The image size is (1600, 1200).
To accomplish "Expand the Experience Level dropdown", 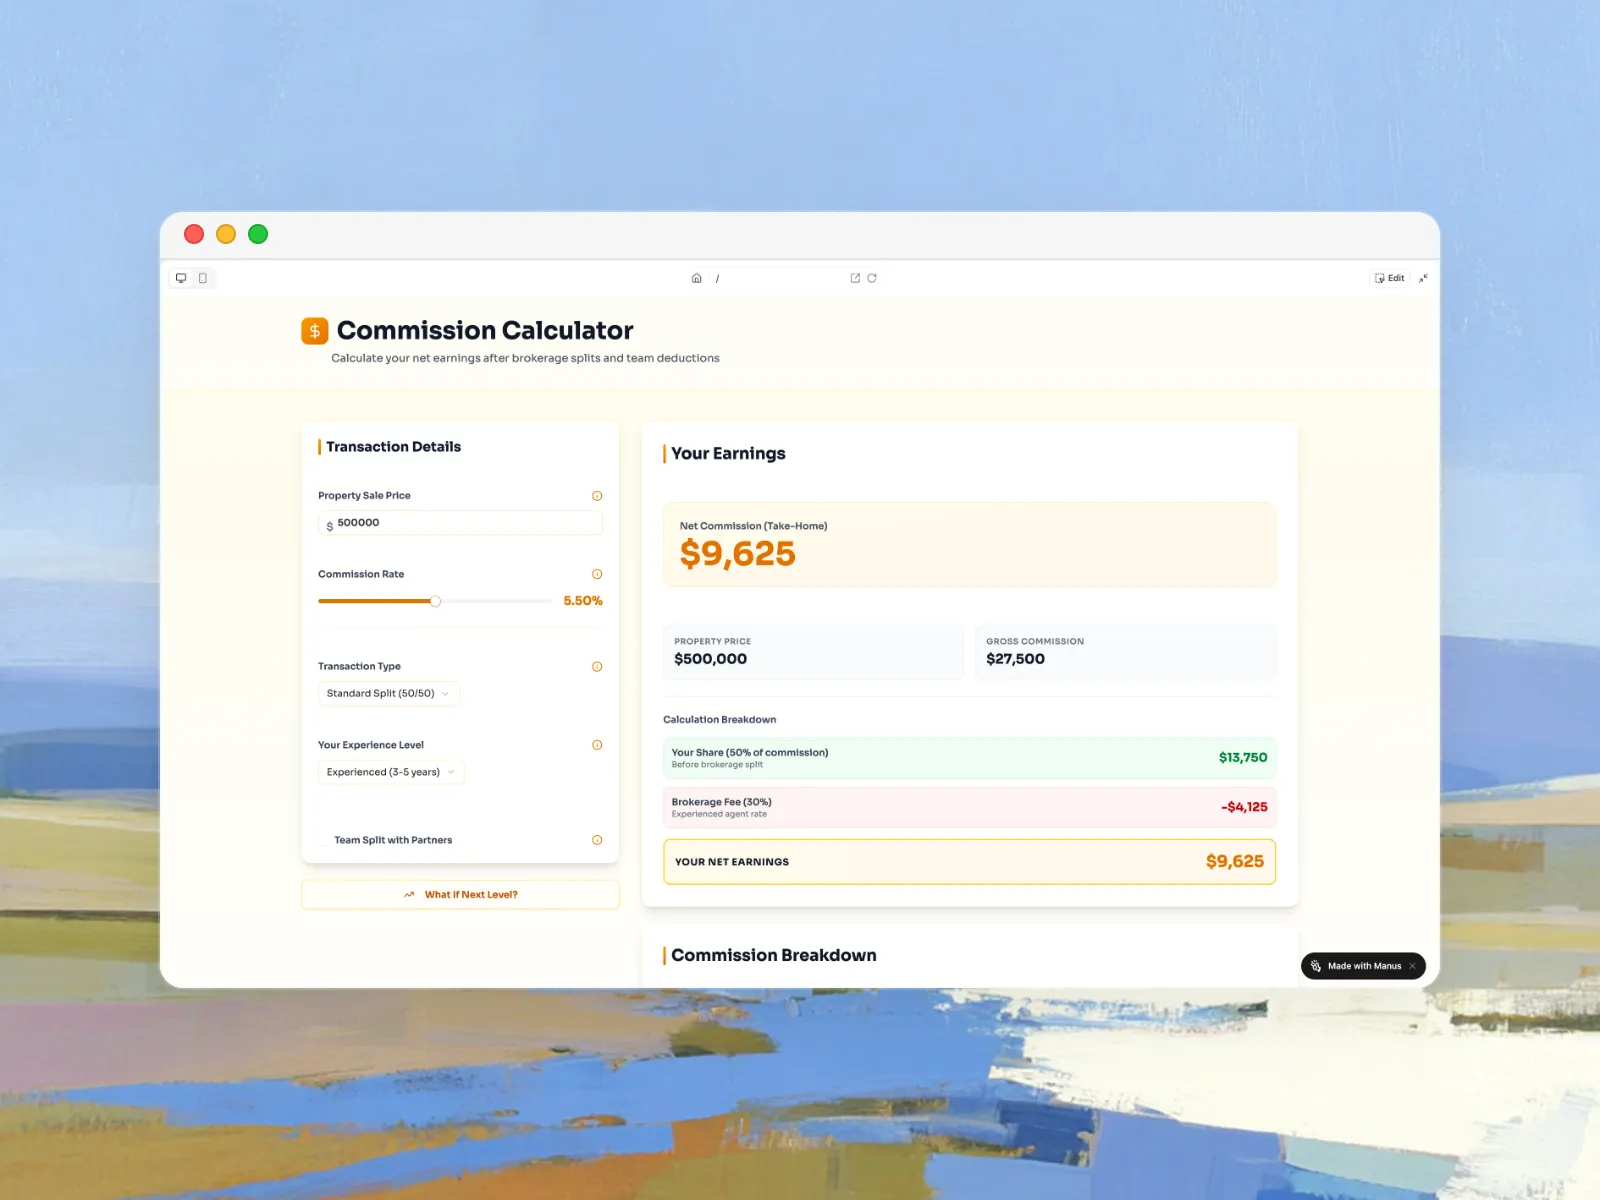I will (390, 772).
